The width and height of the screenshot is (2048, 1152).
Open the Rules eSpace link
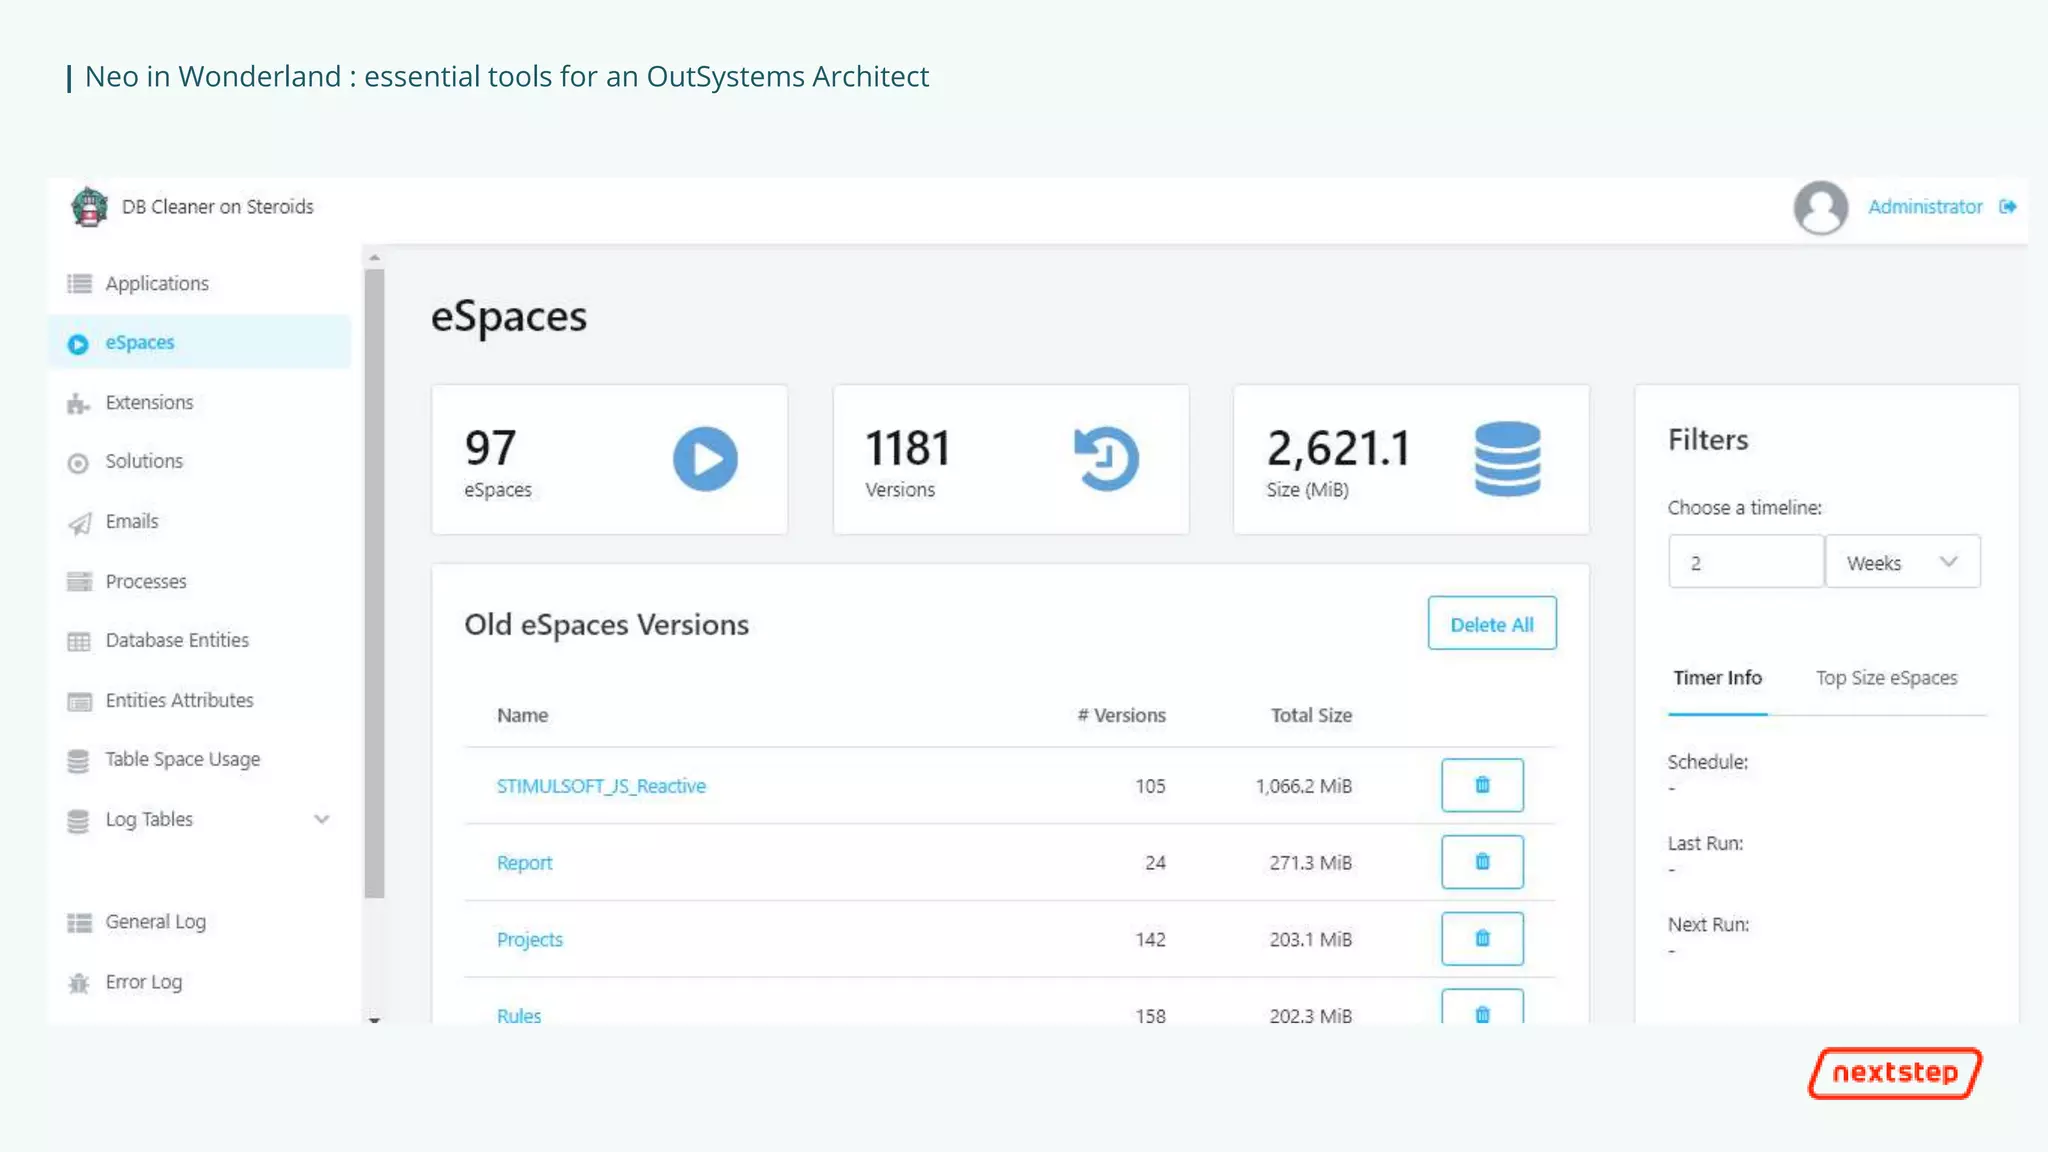(x=519, y=1015)
